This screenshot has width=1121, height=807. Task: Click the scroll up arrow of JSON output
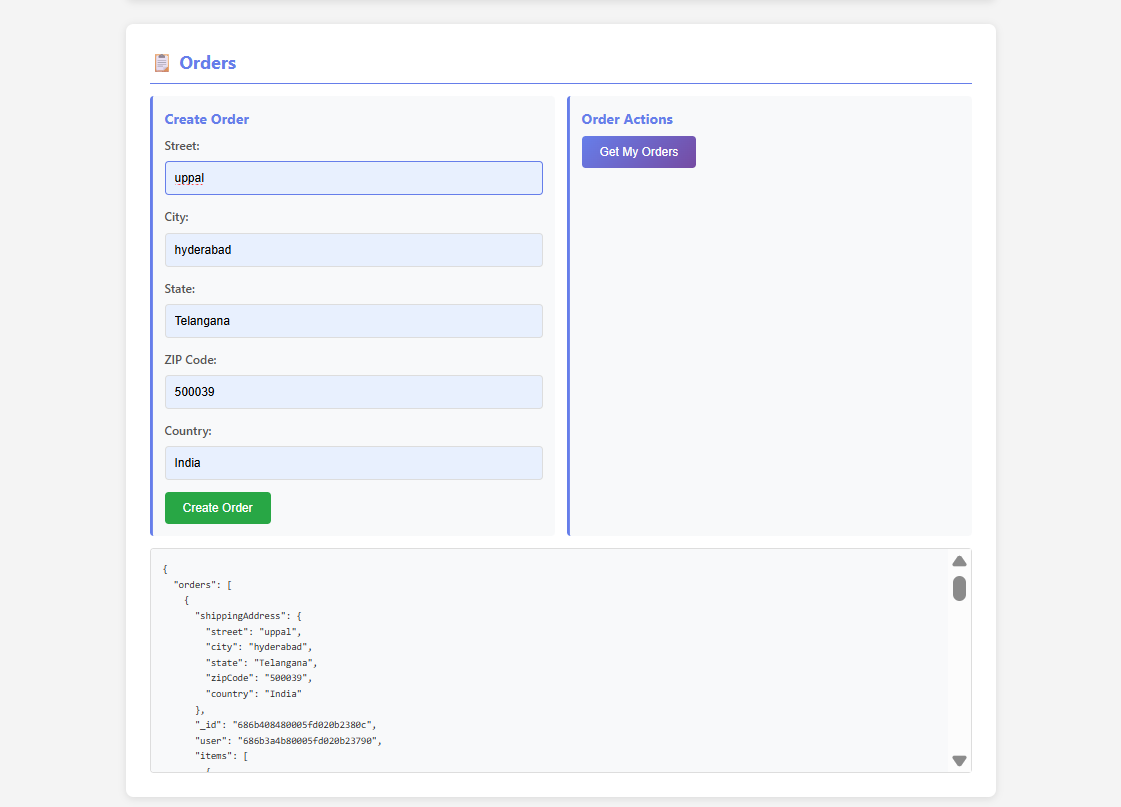[x=959, y=561]
